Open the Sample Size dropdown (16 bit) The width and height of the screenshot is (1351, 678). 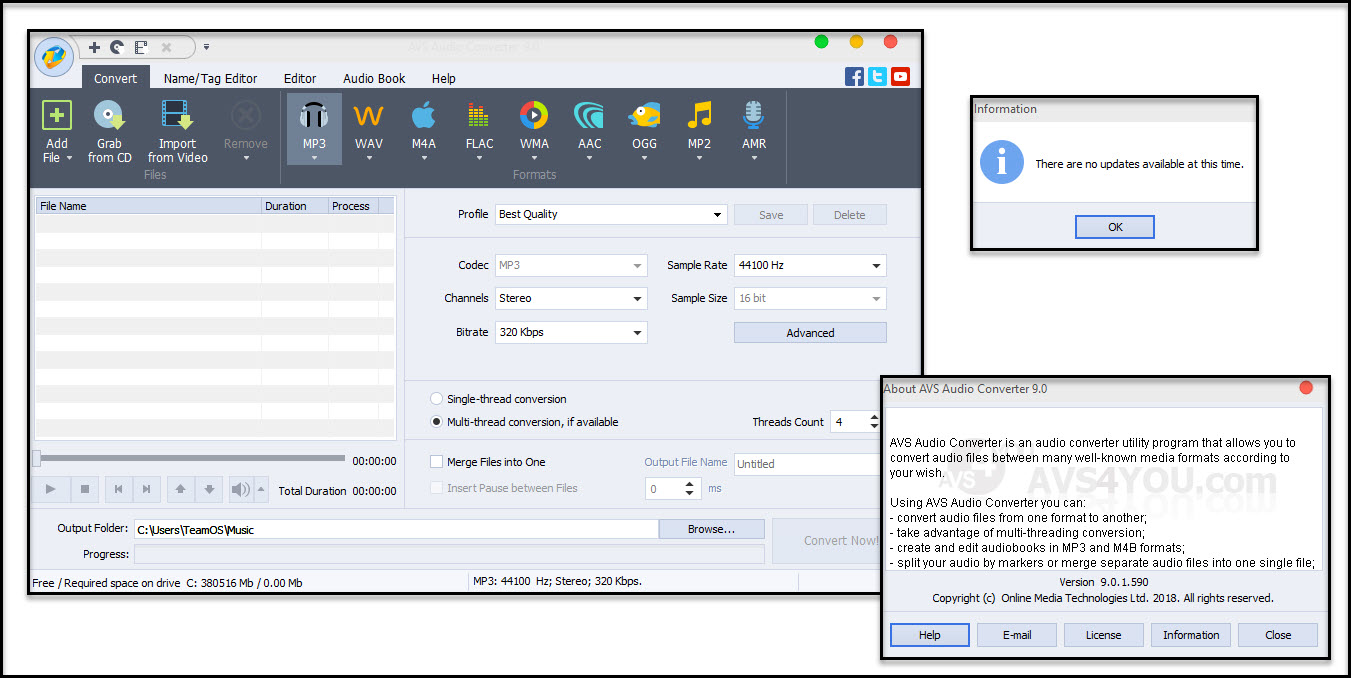pos(810,298)
